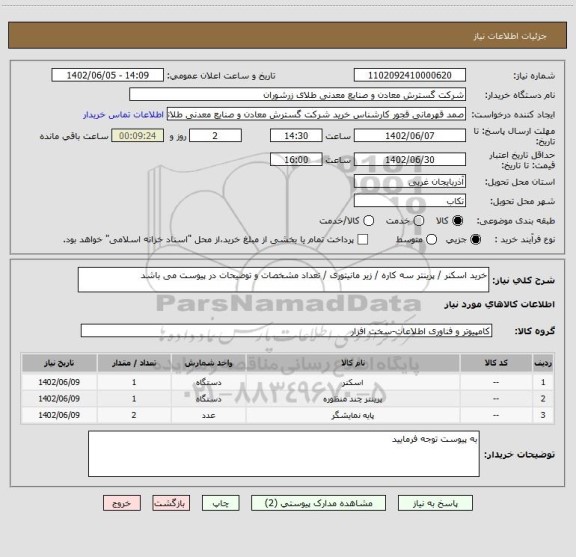576x557 pixels.
Task: Click the تاریخ نیاز column header
Action: pos(59,363)
